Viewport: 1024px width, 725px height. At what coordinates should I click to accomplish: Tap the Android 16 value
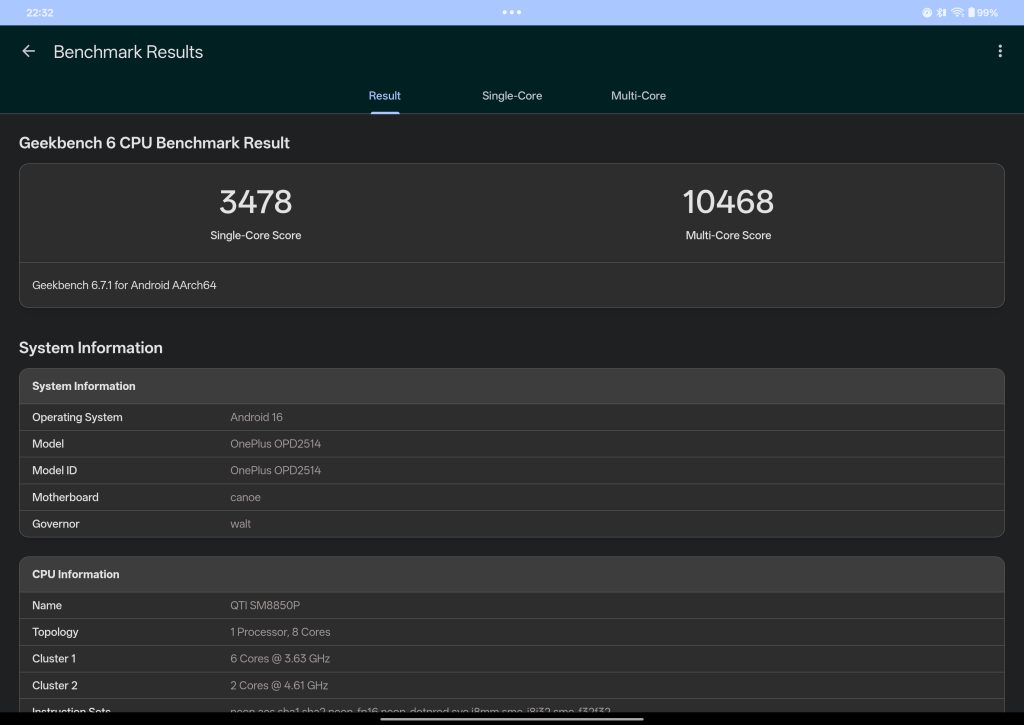[x=256, y=417]
